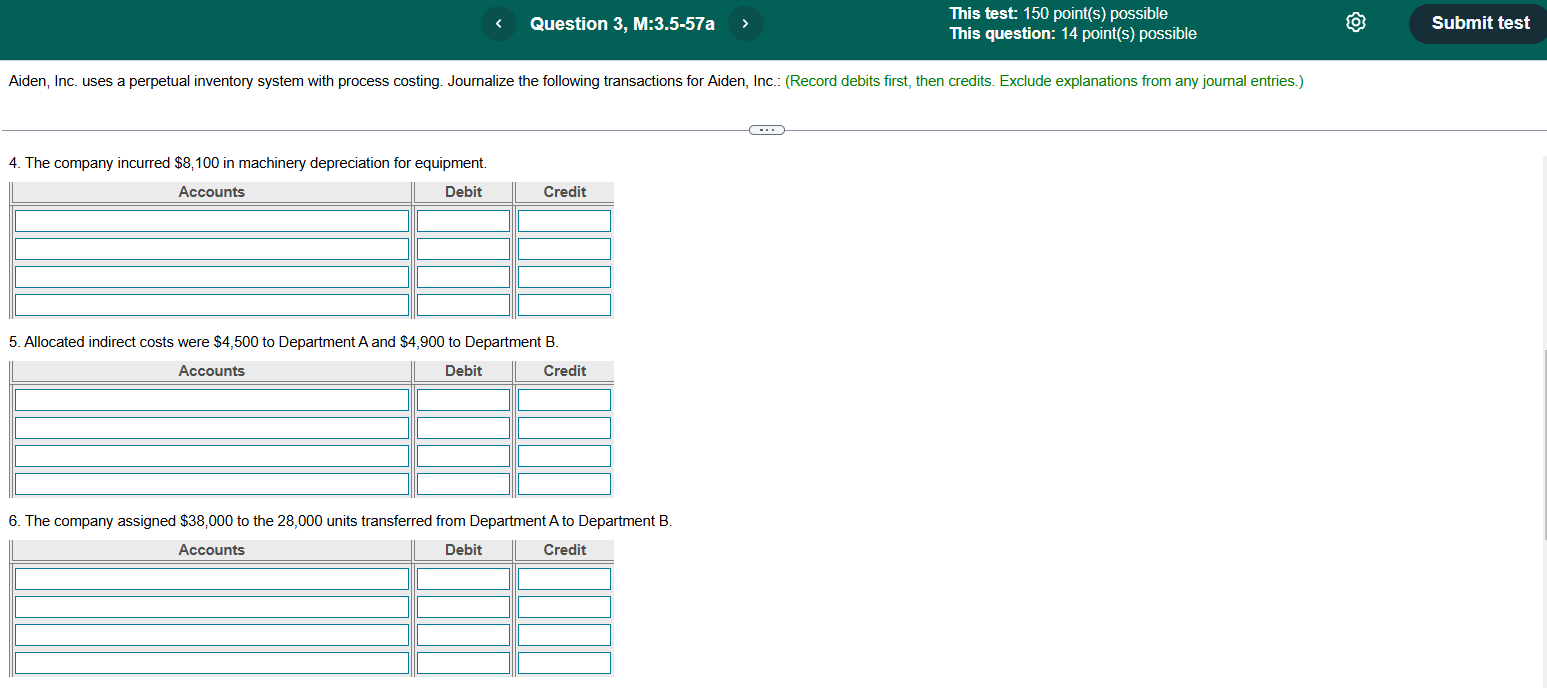The width and height of the screenshot is (1547, 688).
Task: Click fourth credit field in transaction 5
Action: click(x=564, y=484)
